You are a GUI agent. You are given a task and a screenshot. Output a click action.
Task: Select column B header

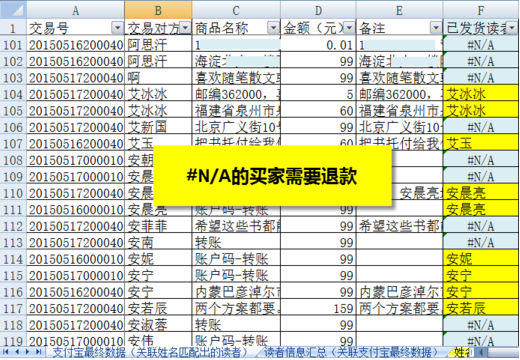pos(158,10)
